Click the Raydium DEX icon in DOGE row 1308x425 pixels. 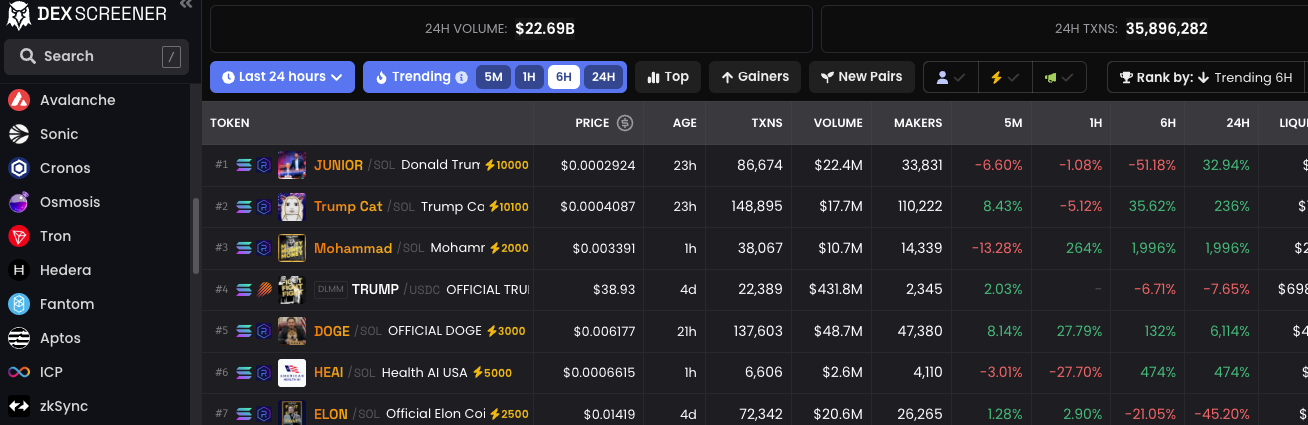click(264, 331)
